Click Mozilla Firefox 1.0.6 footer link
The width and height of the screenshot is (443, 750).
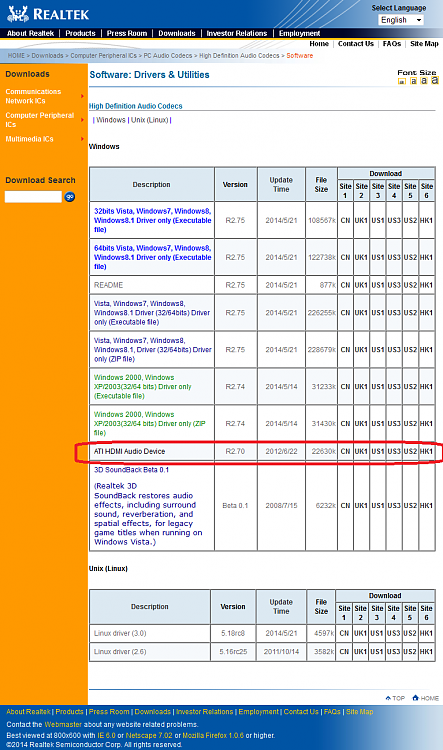[x=213, y=735]
